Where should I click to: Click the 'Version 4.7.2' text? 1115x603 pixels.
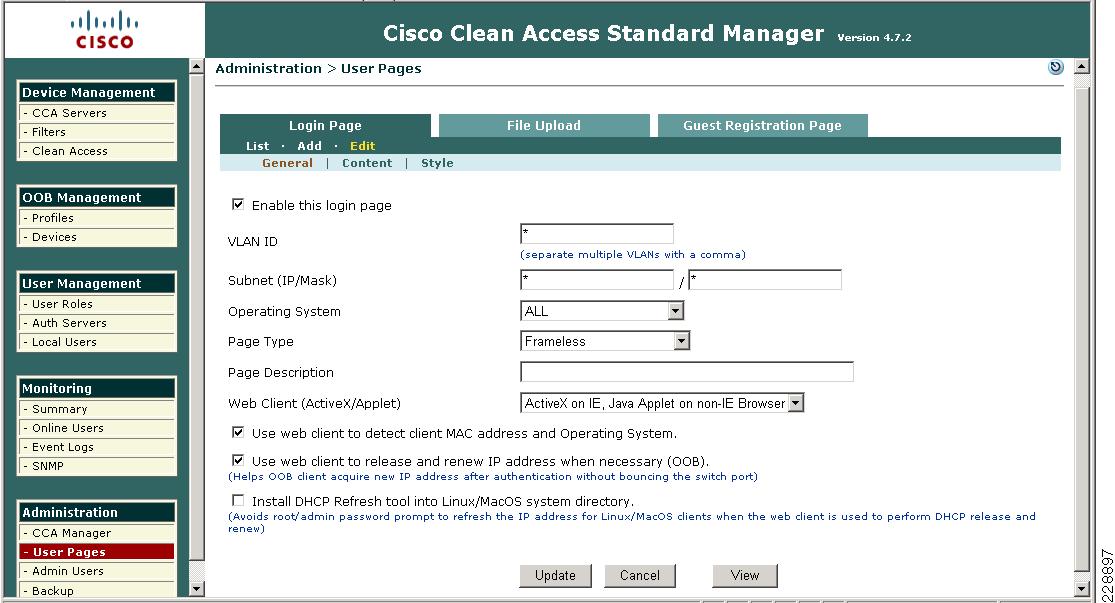point(874,38)
